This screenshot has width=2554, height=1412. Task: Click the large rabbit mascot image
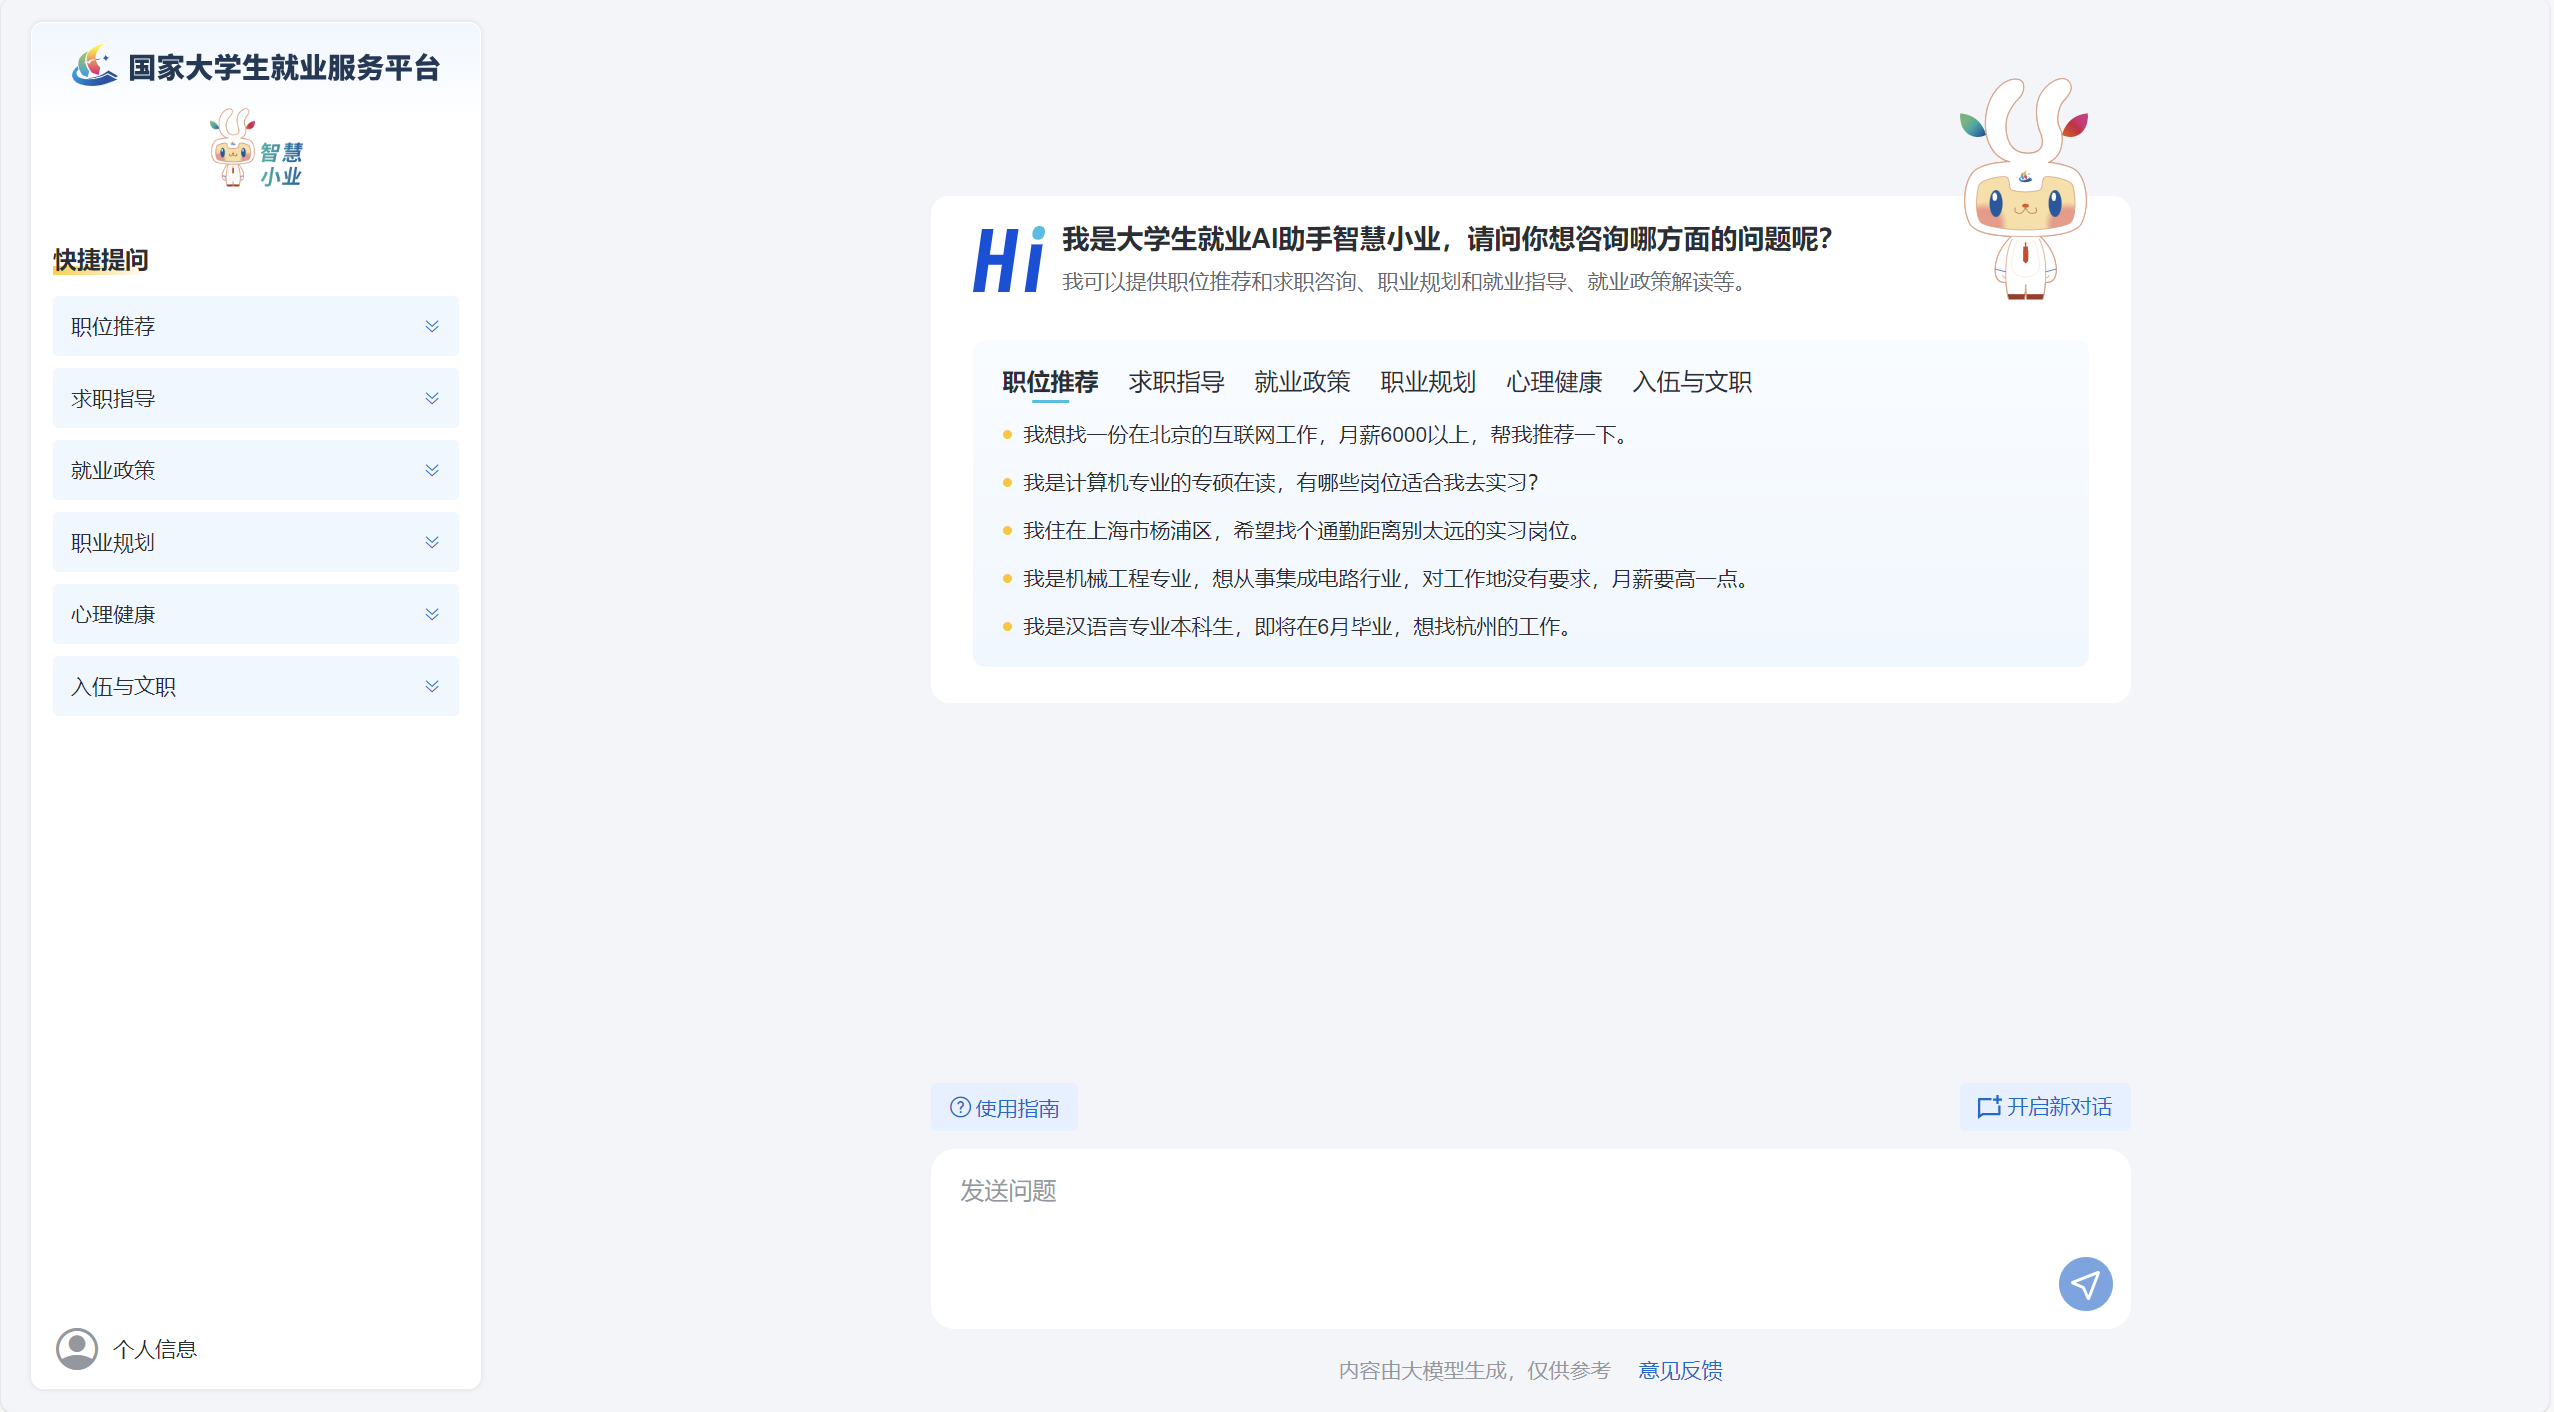click(2024, 190)
